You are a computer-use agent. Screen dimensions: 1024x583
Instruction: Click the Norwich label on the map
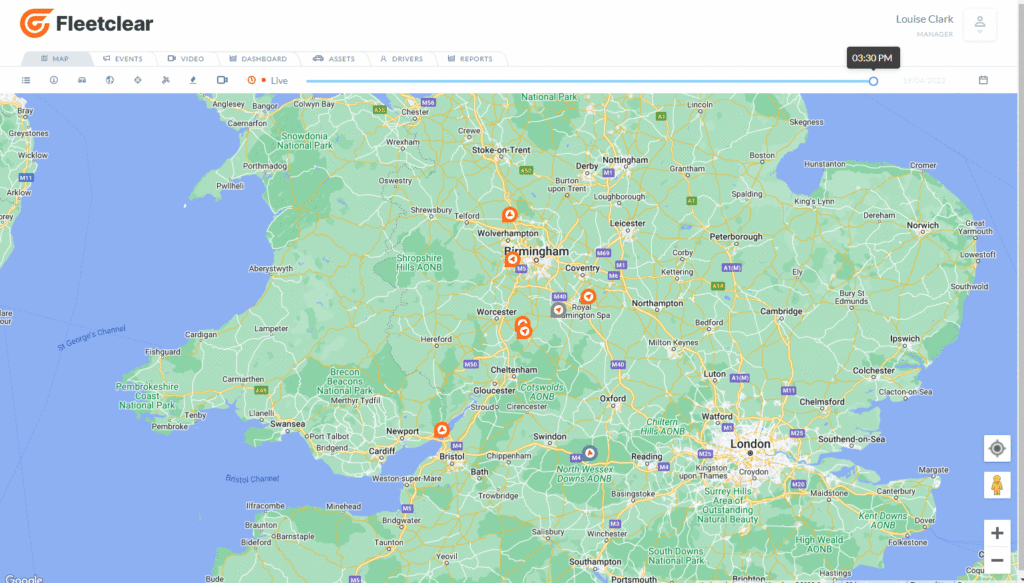[x=922, y=225]
